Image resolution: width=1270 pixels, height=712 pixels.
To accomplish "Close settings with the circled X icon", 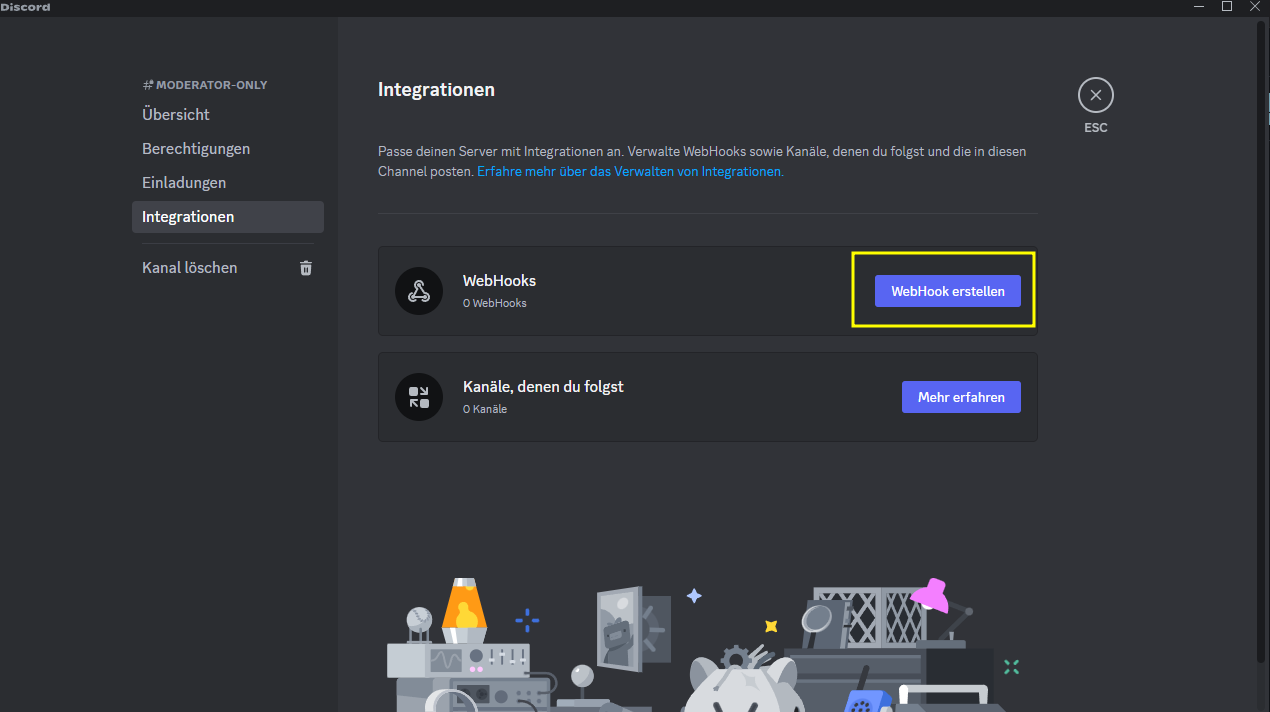I will tap(1095, 96).
